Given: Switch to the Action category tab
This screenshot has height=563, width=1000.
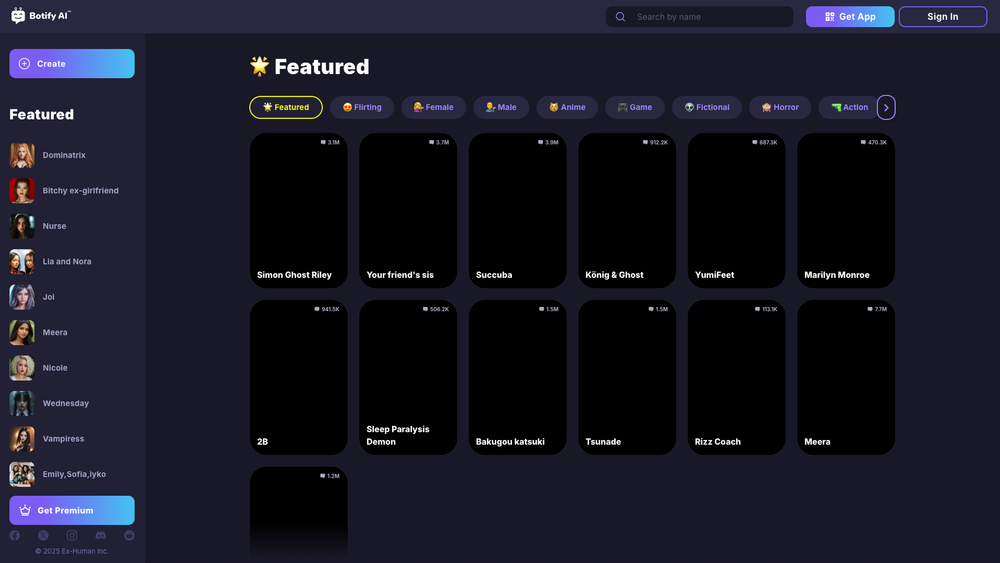Looking at the screenshot, I should pos(849,107).
